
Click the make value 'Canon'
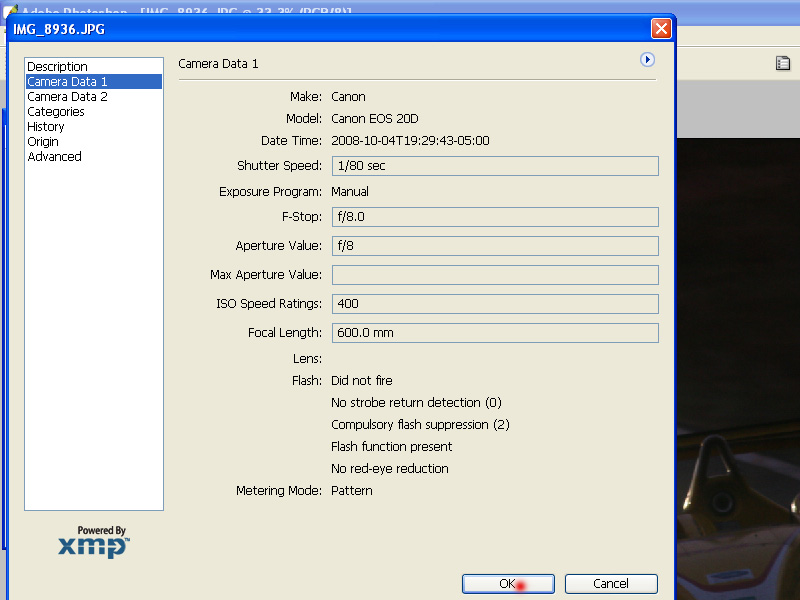[x=348, y=97]
